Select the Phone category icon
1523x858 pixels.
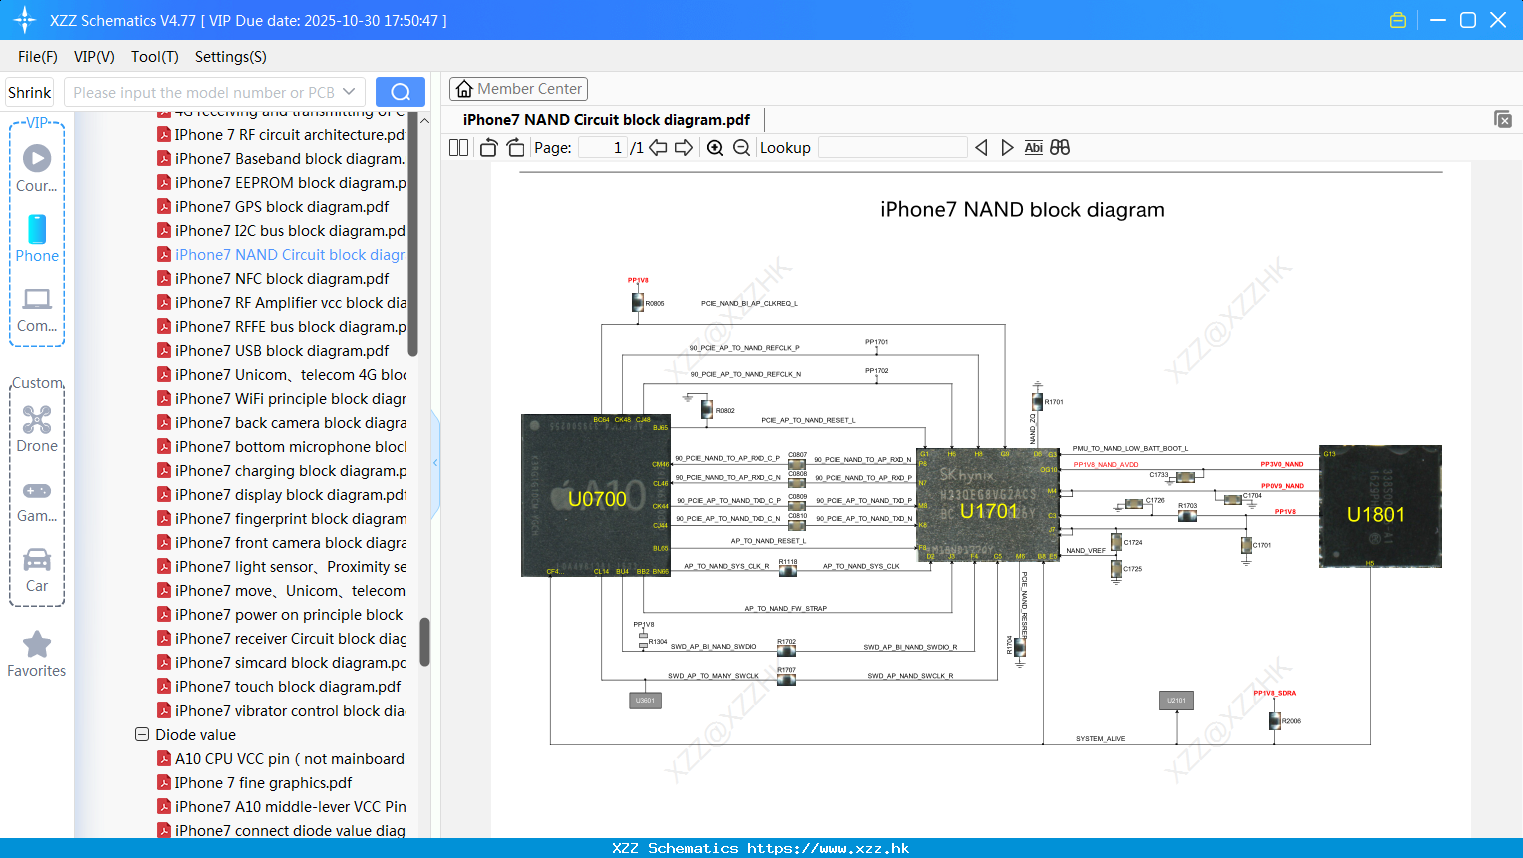click(37, 239)
